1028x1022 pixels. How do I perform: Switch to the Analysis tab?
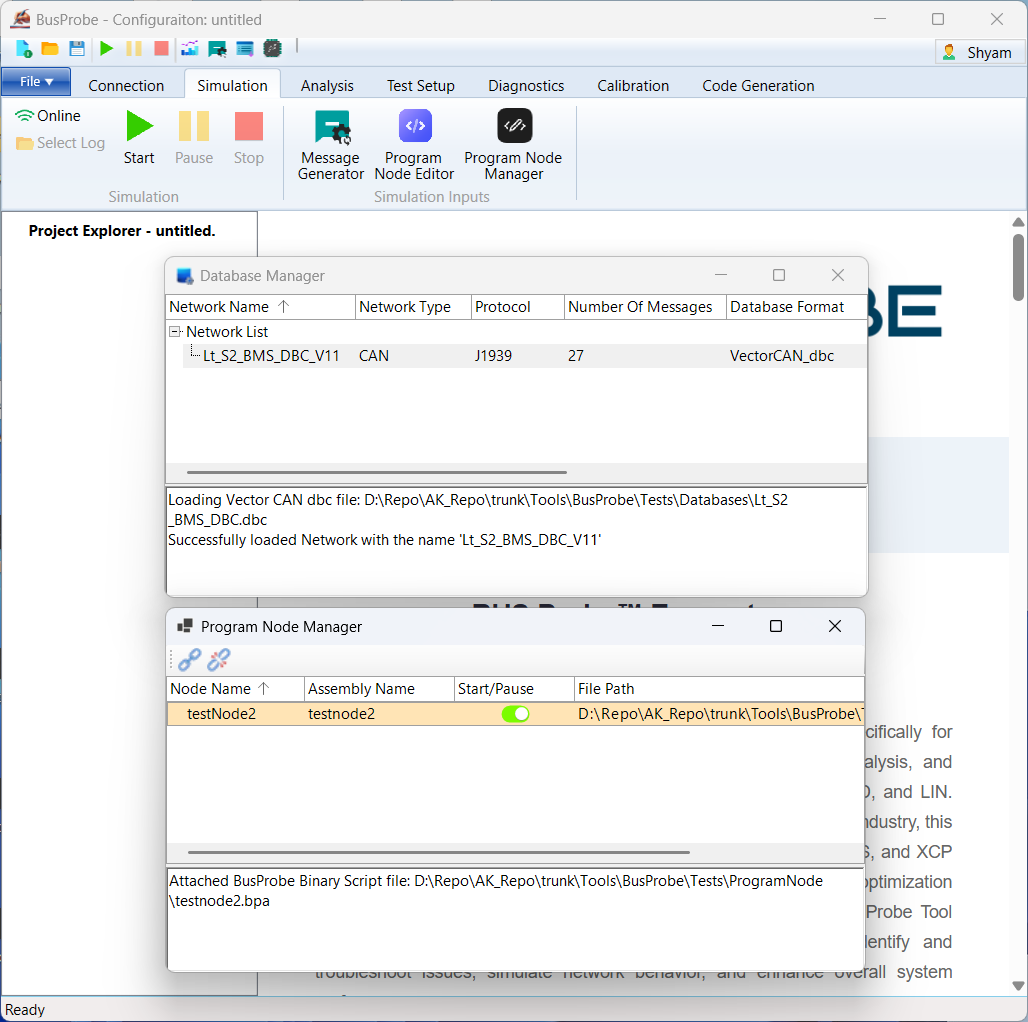click(327, 86)
